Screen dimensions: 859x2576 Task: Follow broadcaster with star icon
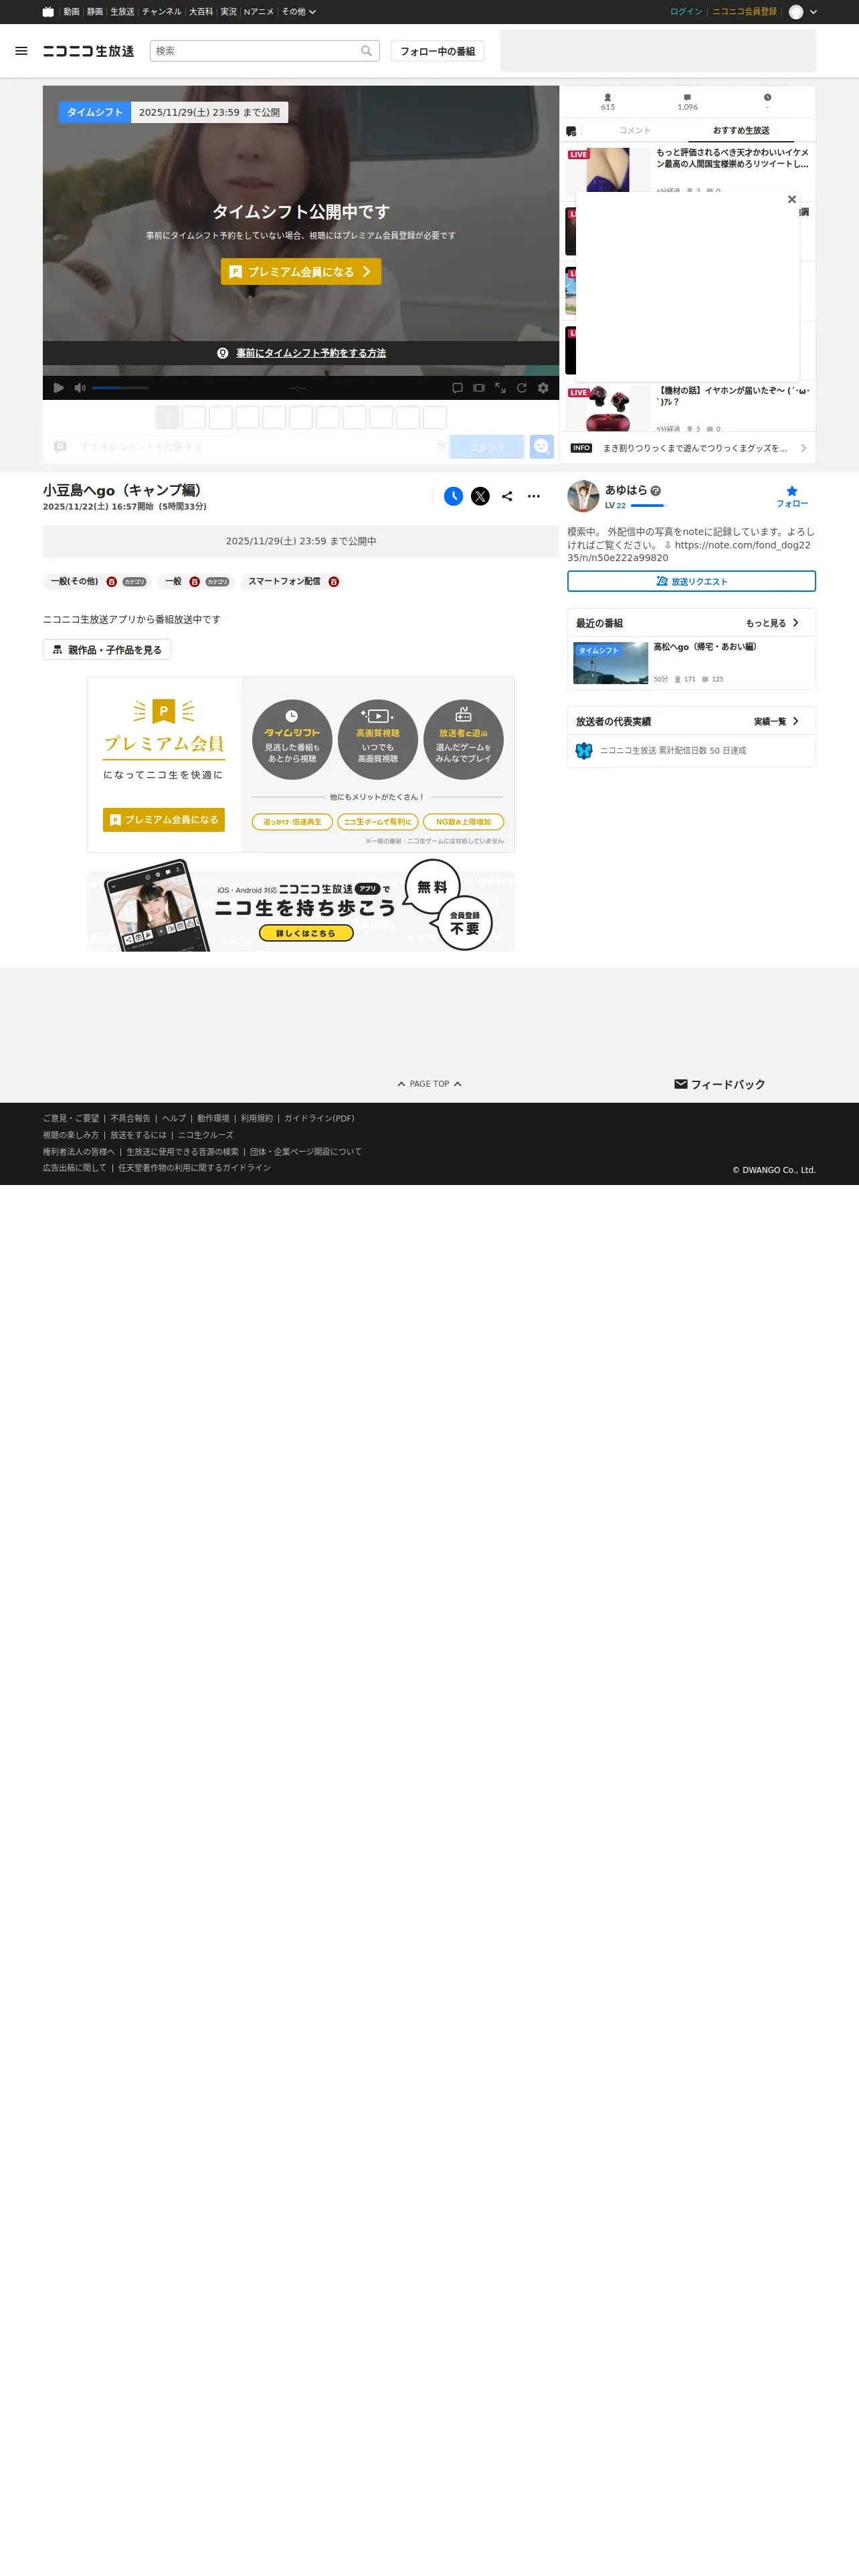792,496
